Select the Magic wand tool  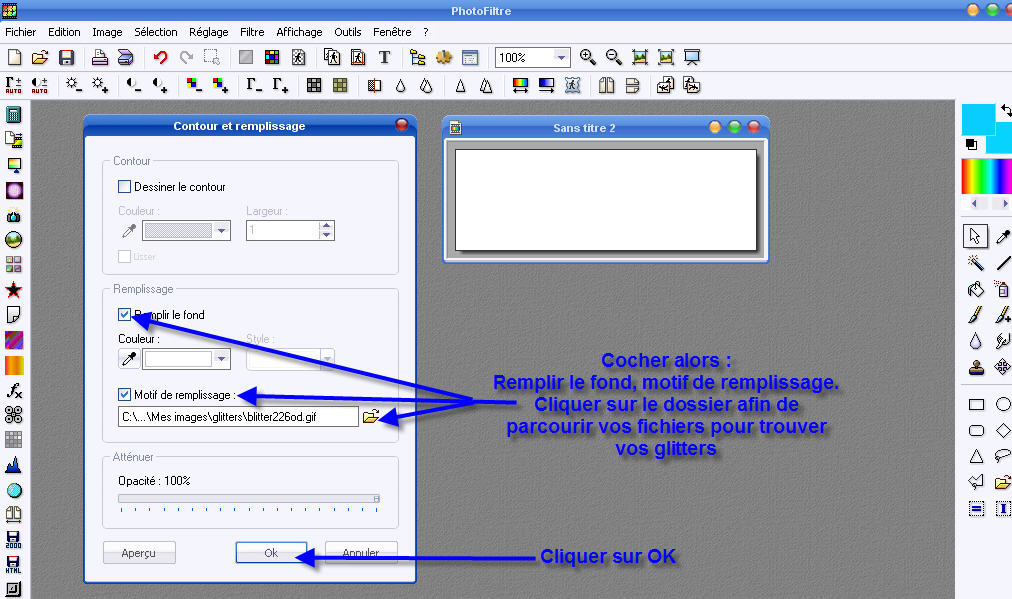pos(976,263)
